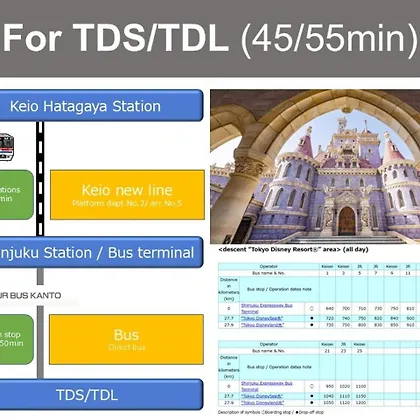Select the Keio Hatagaya Station box
Screen dimensions: 420x420
[x=101, y=106]
